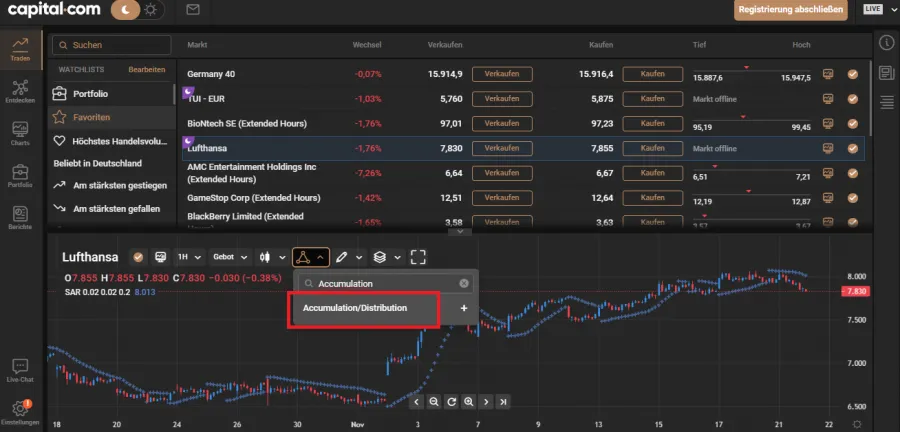This screenshot has width=900, height=432.
Task: Open Live-Chat in sidebar
Action: (x=21, y=371)
